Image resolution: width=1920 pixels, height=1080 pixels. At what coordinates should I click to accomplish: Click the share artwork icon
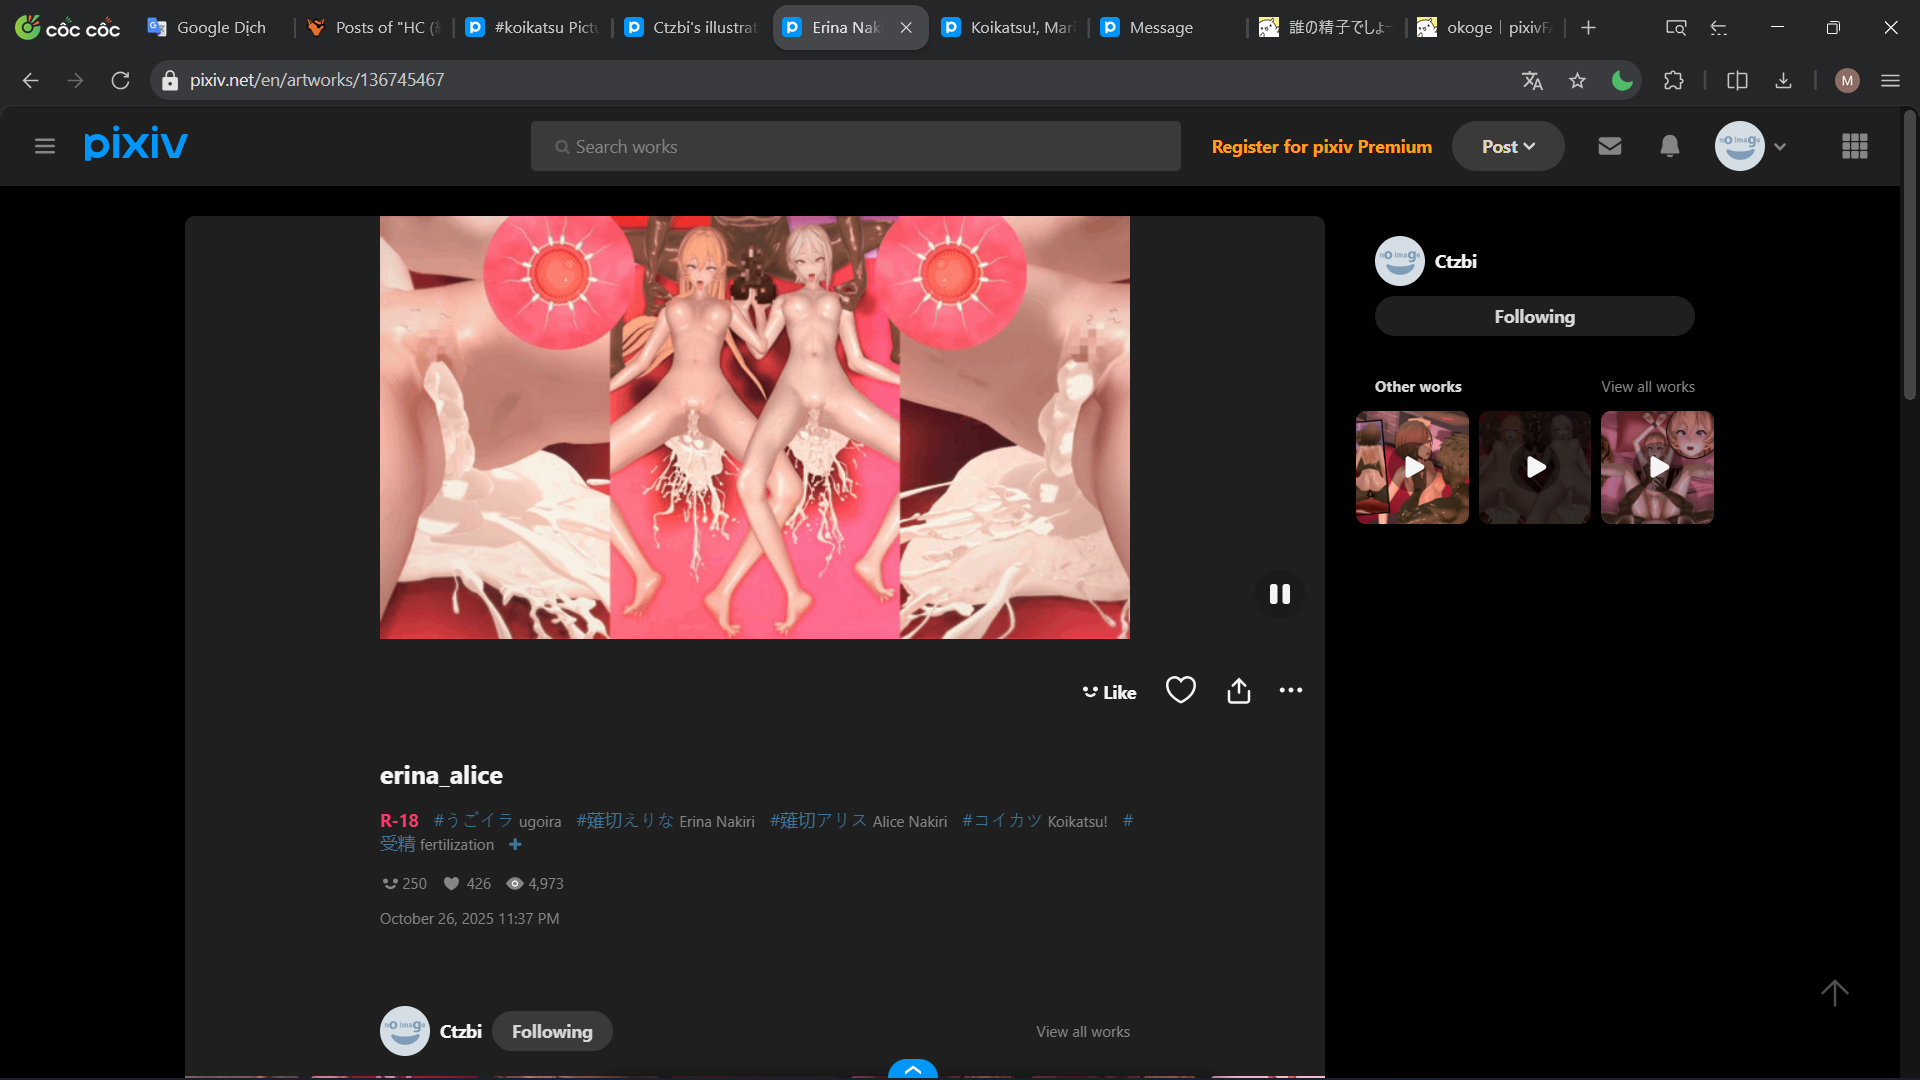coord(1239,691)
